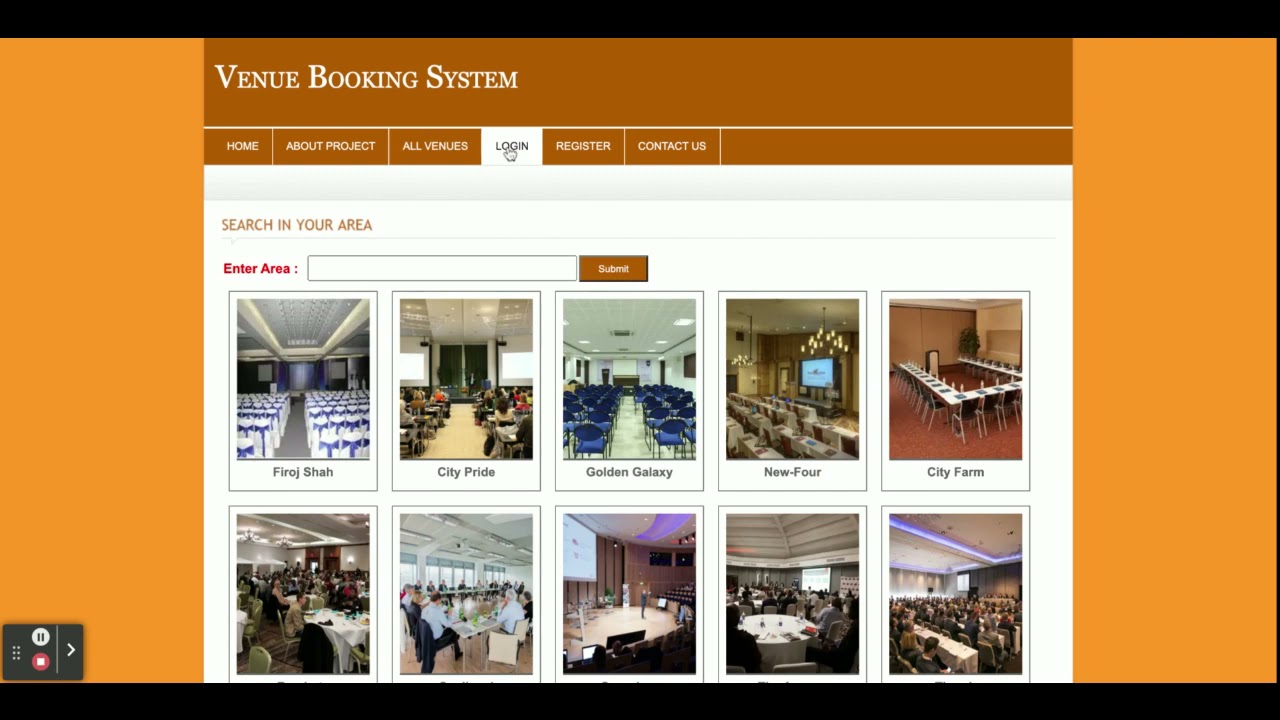1280x720 pixels.
Task: Click the SEARCH IN YOUR AREA heading
Action: [x=297, y=225]
